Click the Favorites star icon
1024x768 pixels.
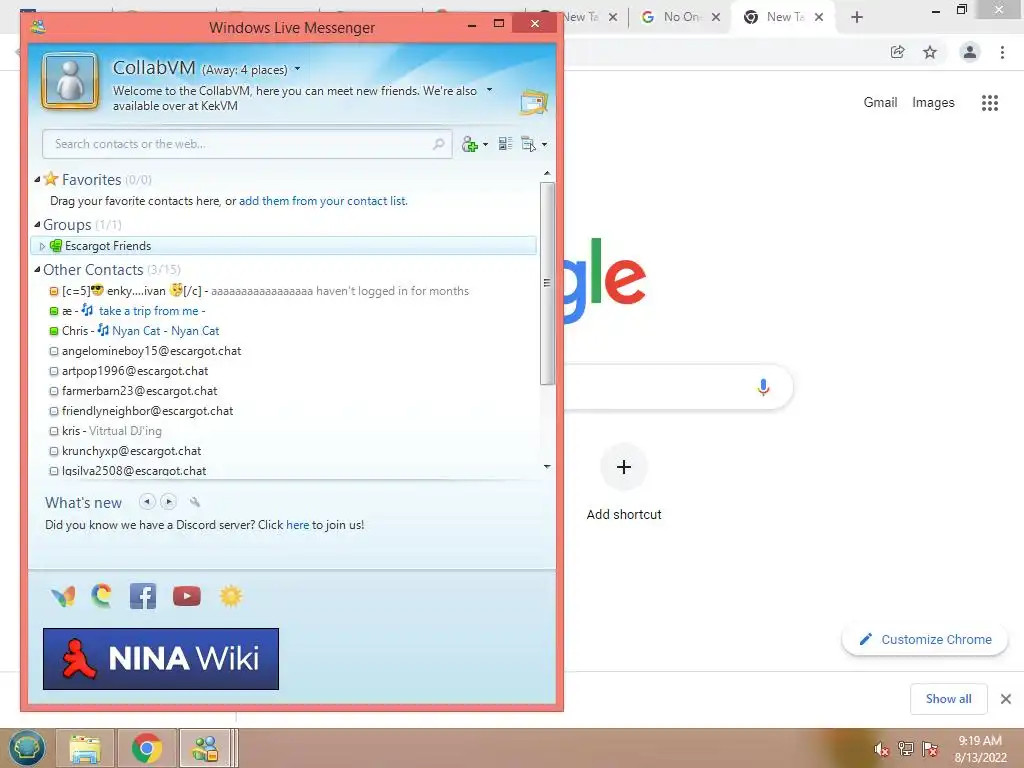coord(51,178)
